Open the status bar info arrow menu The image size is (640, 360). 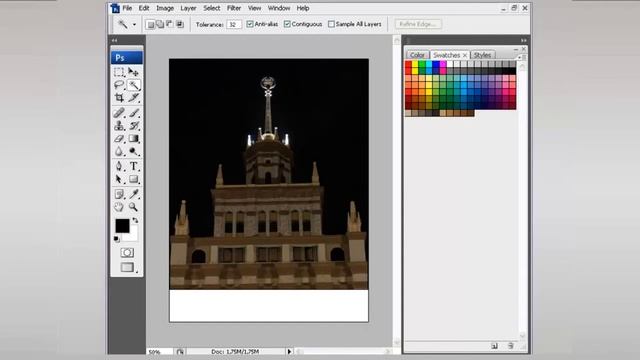[x=289, y=351]
